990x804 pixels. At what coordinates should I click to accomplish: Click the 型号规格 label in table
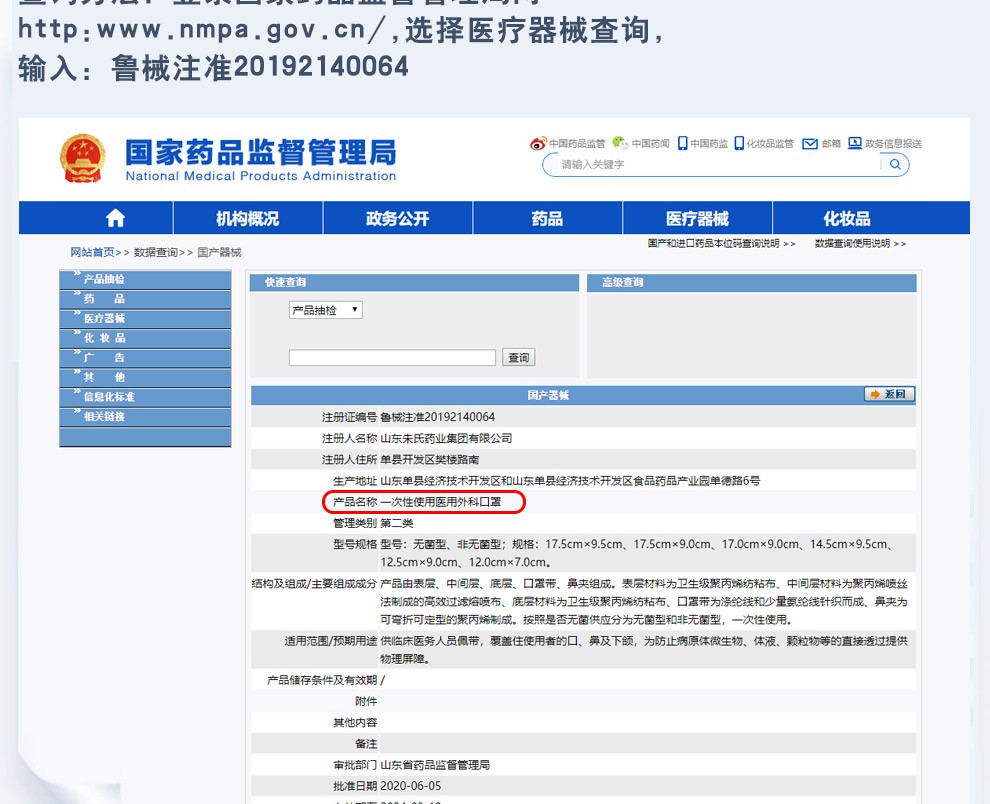pyautogui.click(x=355, y=544)
